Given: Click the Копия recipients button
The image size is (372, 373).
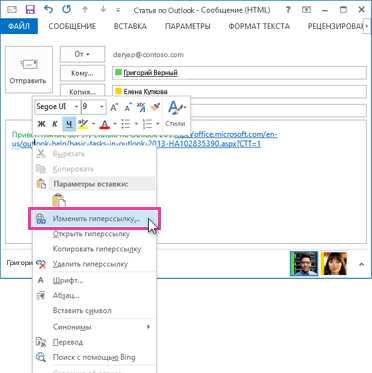Looking at the screenshot, I should click(x=82, y=91).
